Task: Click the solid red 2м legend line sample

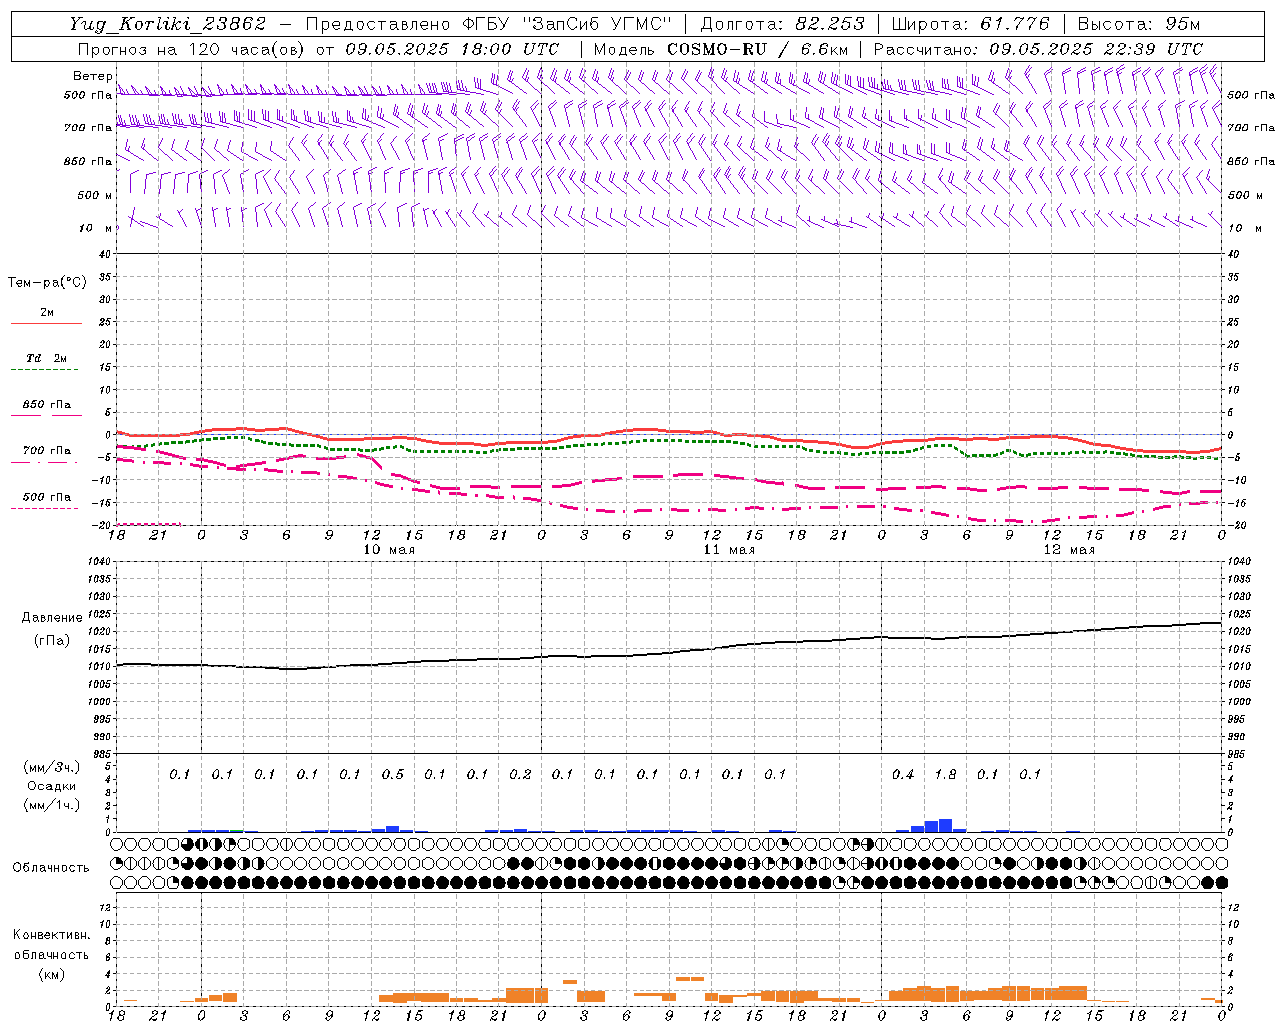Action: click(x=46, y=324)
